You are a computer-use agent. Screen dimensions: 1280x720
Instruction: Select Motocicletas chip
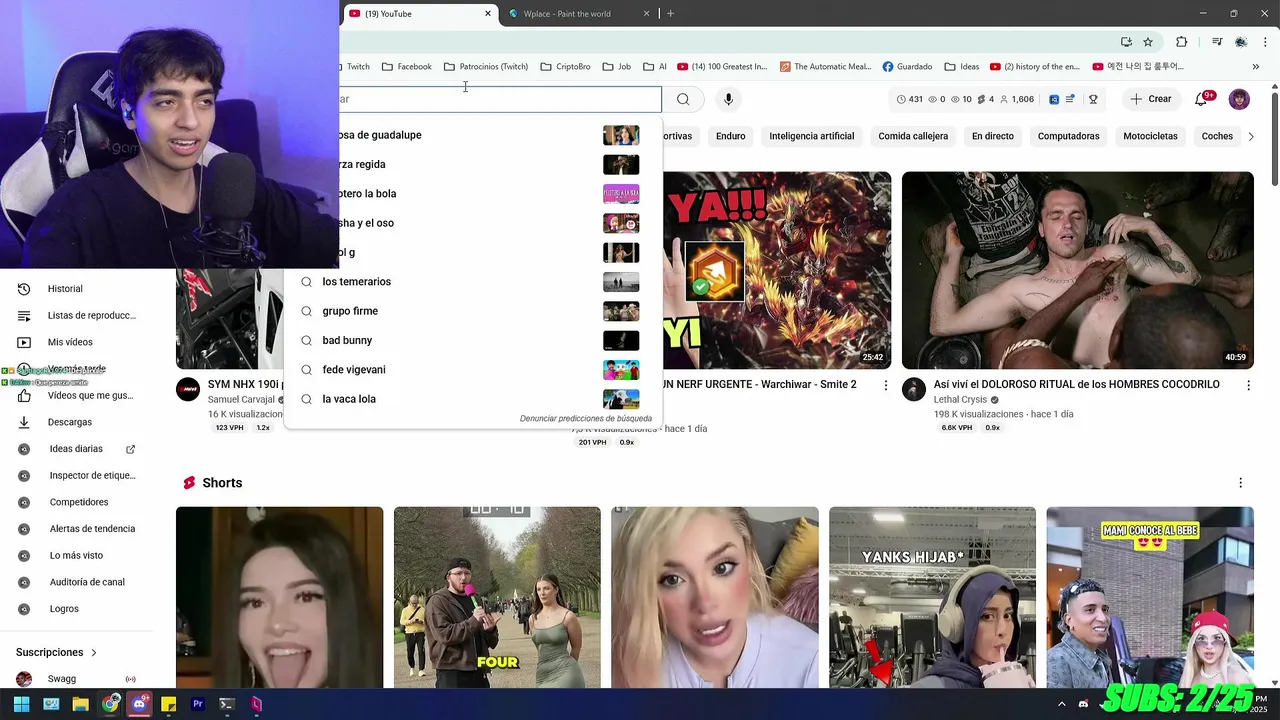click(x=1150, y=136)
